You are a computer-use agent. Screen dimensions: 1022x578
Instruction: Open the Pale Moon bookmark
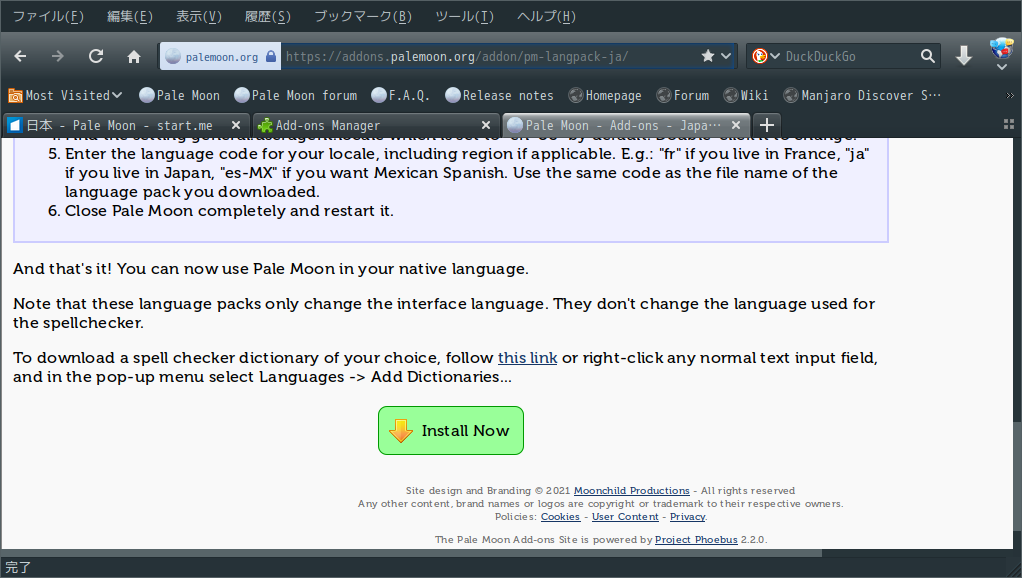[180, 96]
